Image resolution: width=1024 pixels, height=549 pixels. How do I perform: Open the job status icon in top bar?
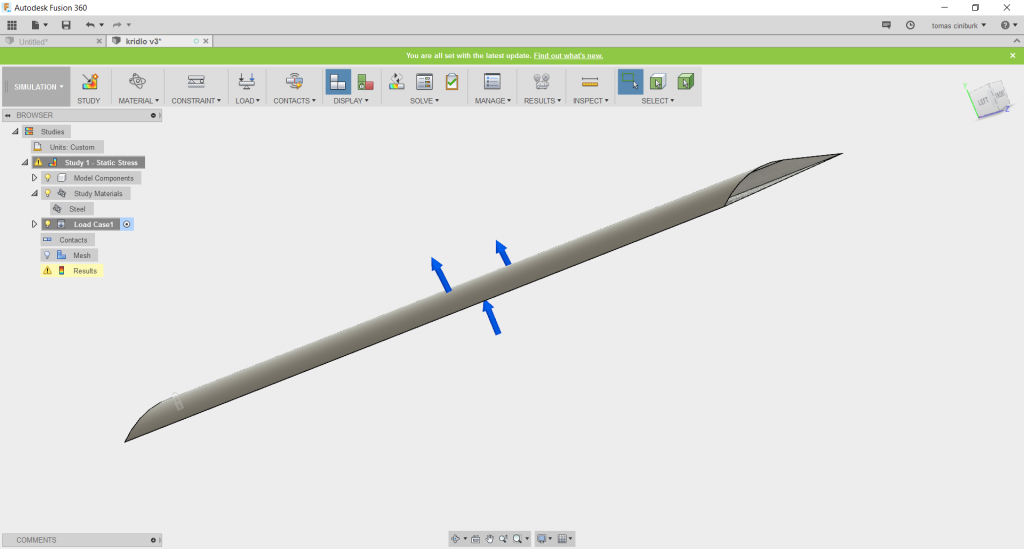tap(909, 24)
